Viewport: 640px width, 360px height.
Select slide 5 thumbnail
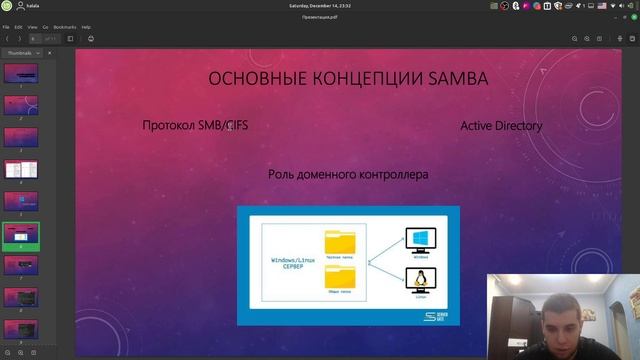[21, 202]
